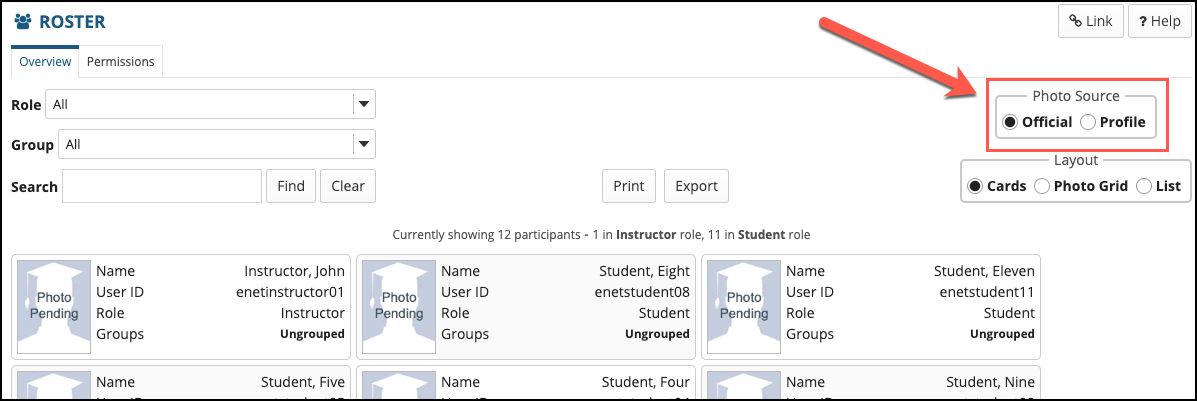
Task: Select the Profile photo source radio
Action: pos(1088,122)
